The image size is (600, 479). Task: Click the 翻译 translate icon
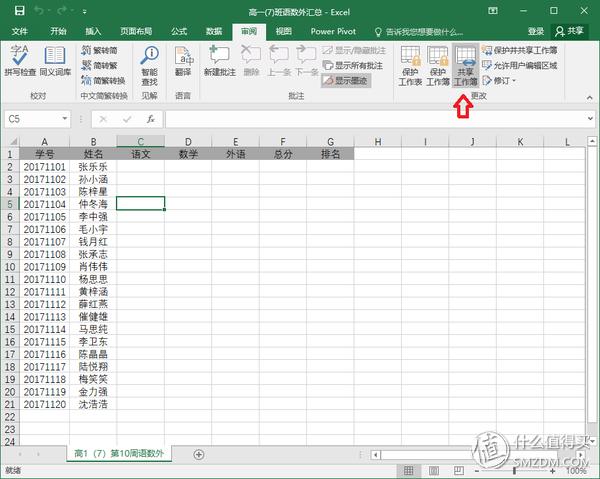(183, 60)
